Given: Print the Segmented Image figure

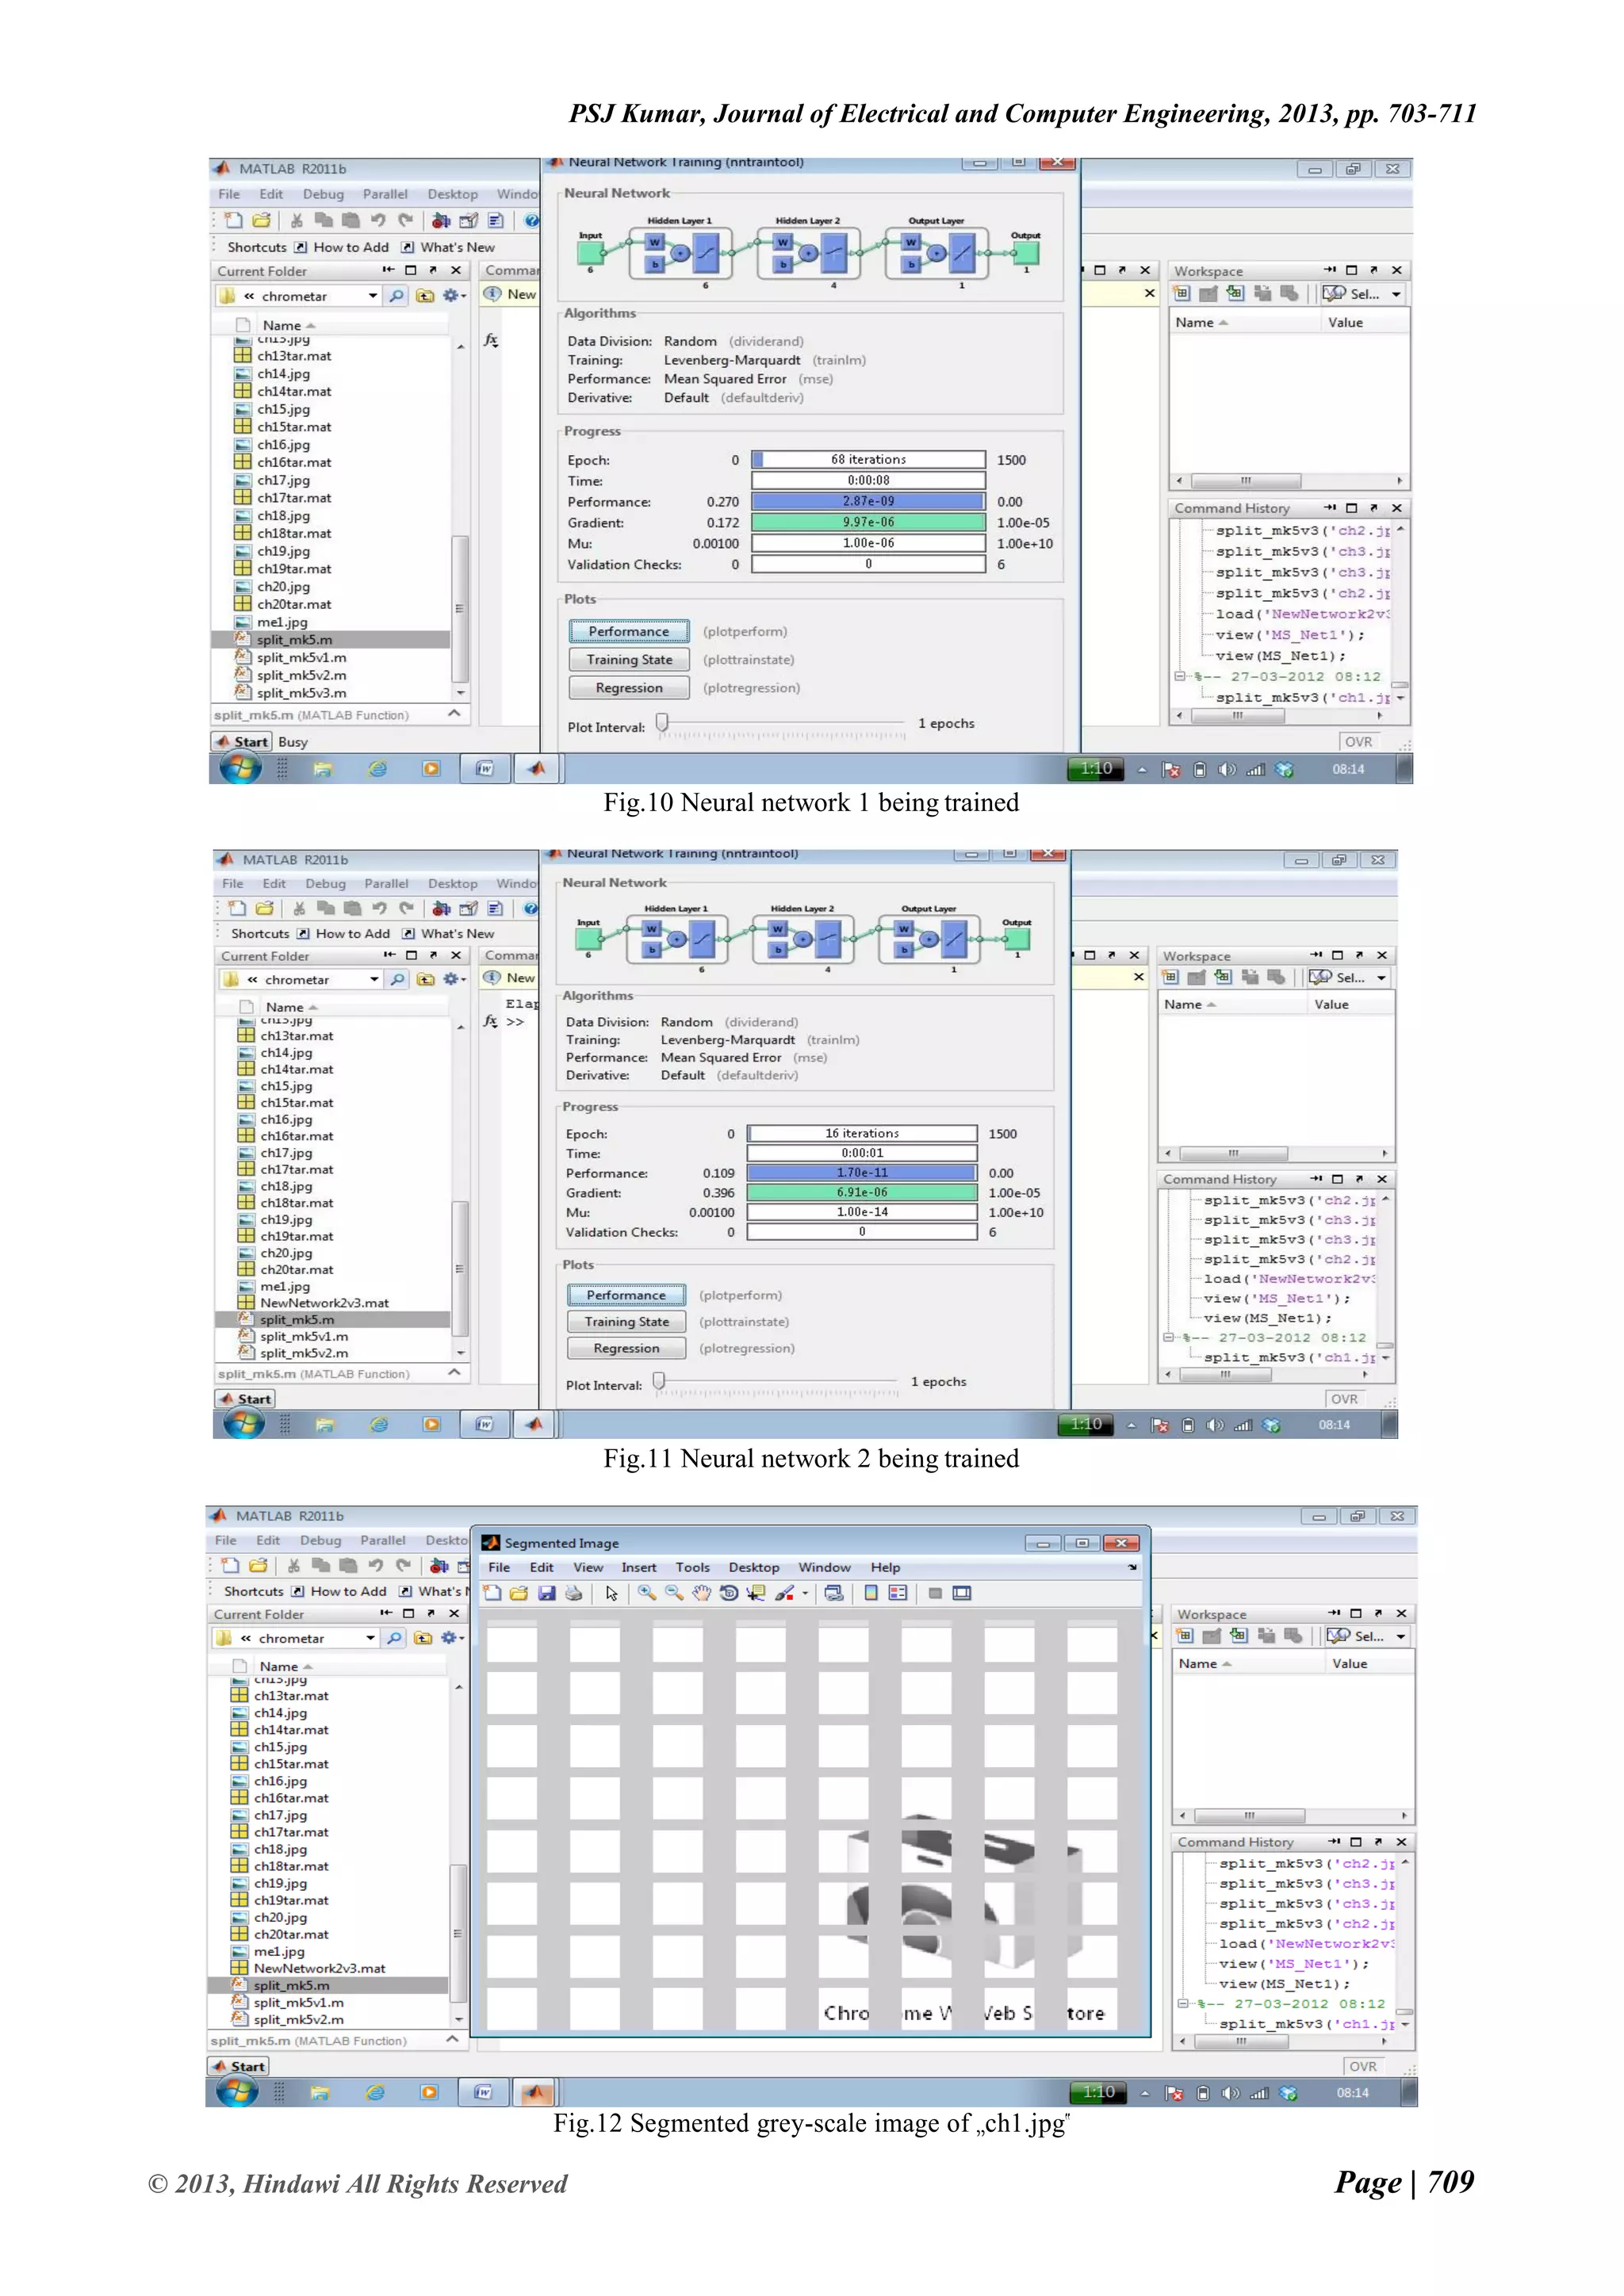Looking at the screenshot, I should 573,1593.
